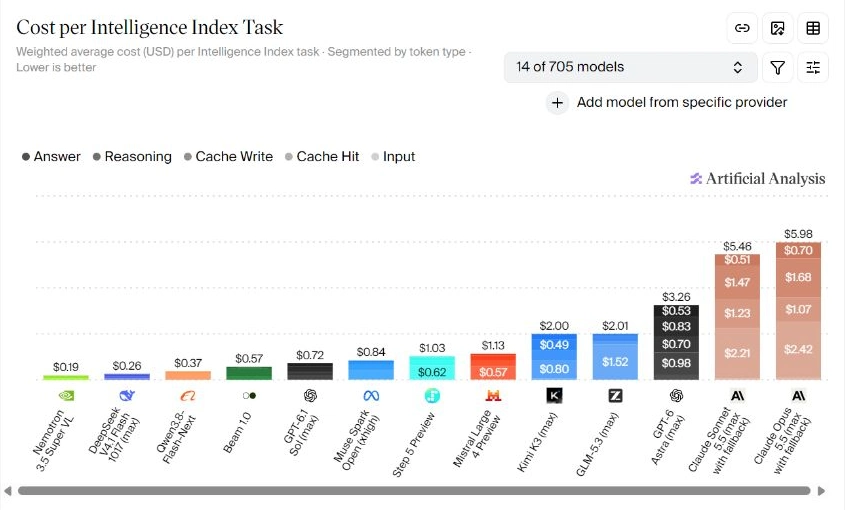Toggle the Answer legend series
Screen dimensions: 845x510
(51, 157)
